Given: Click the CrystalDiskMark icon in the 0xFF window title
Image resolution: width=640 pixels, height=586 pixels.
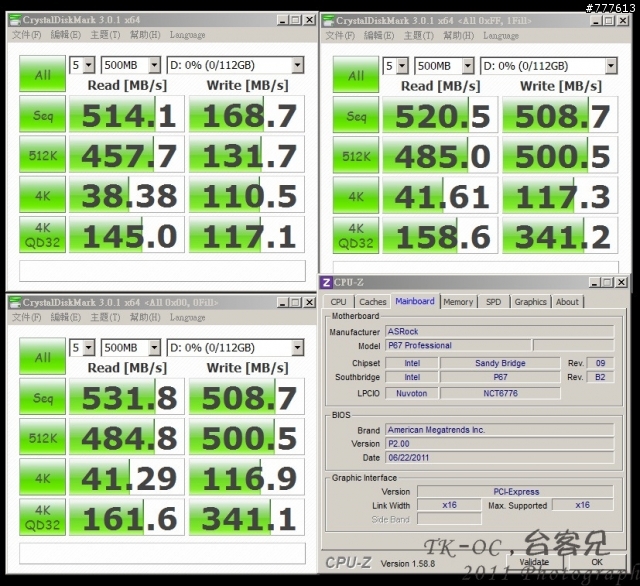Looking at the screenshot, I should [329, 20].
